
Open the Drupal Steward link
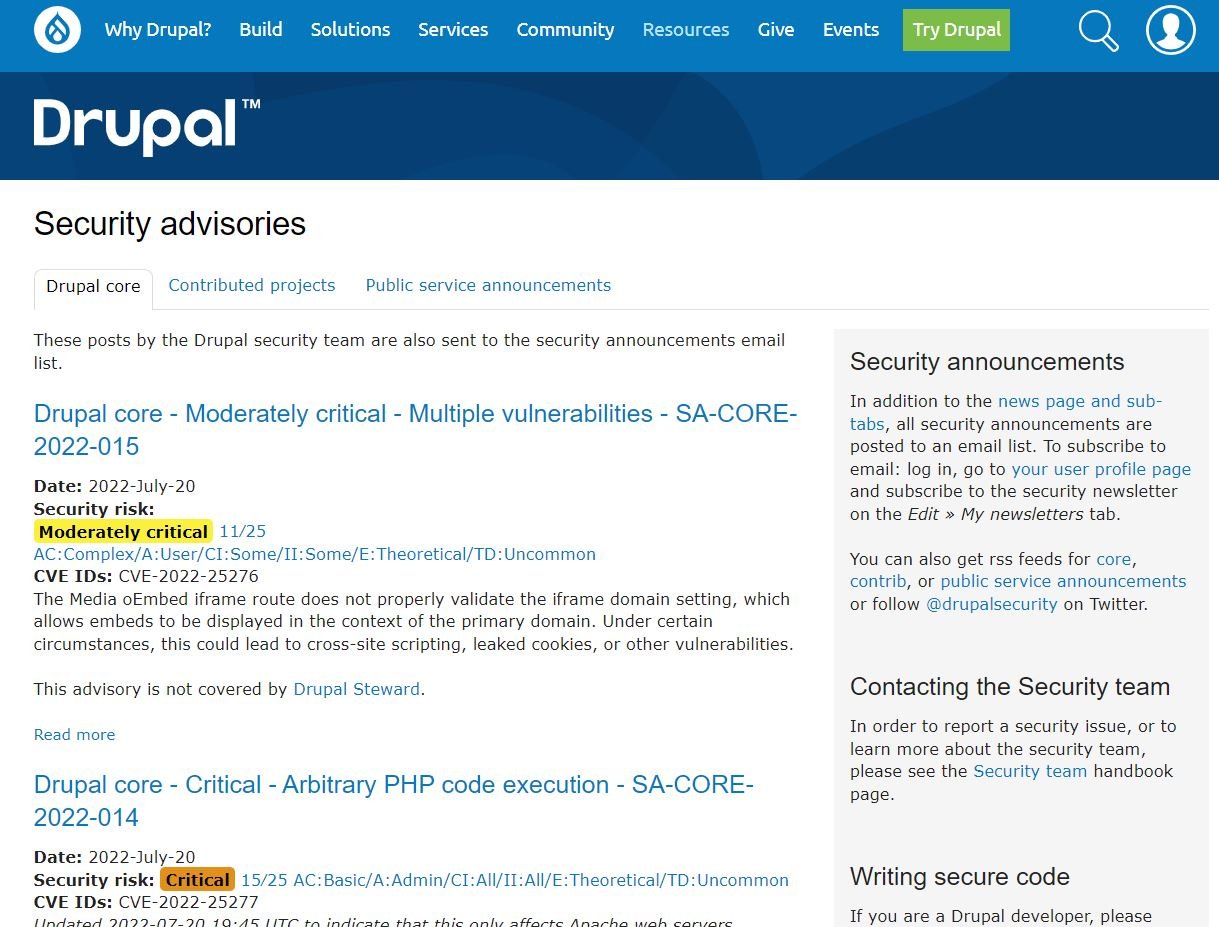[x=356, y=689]
